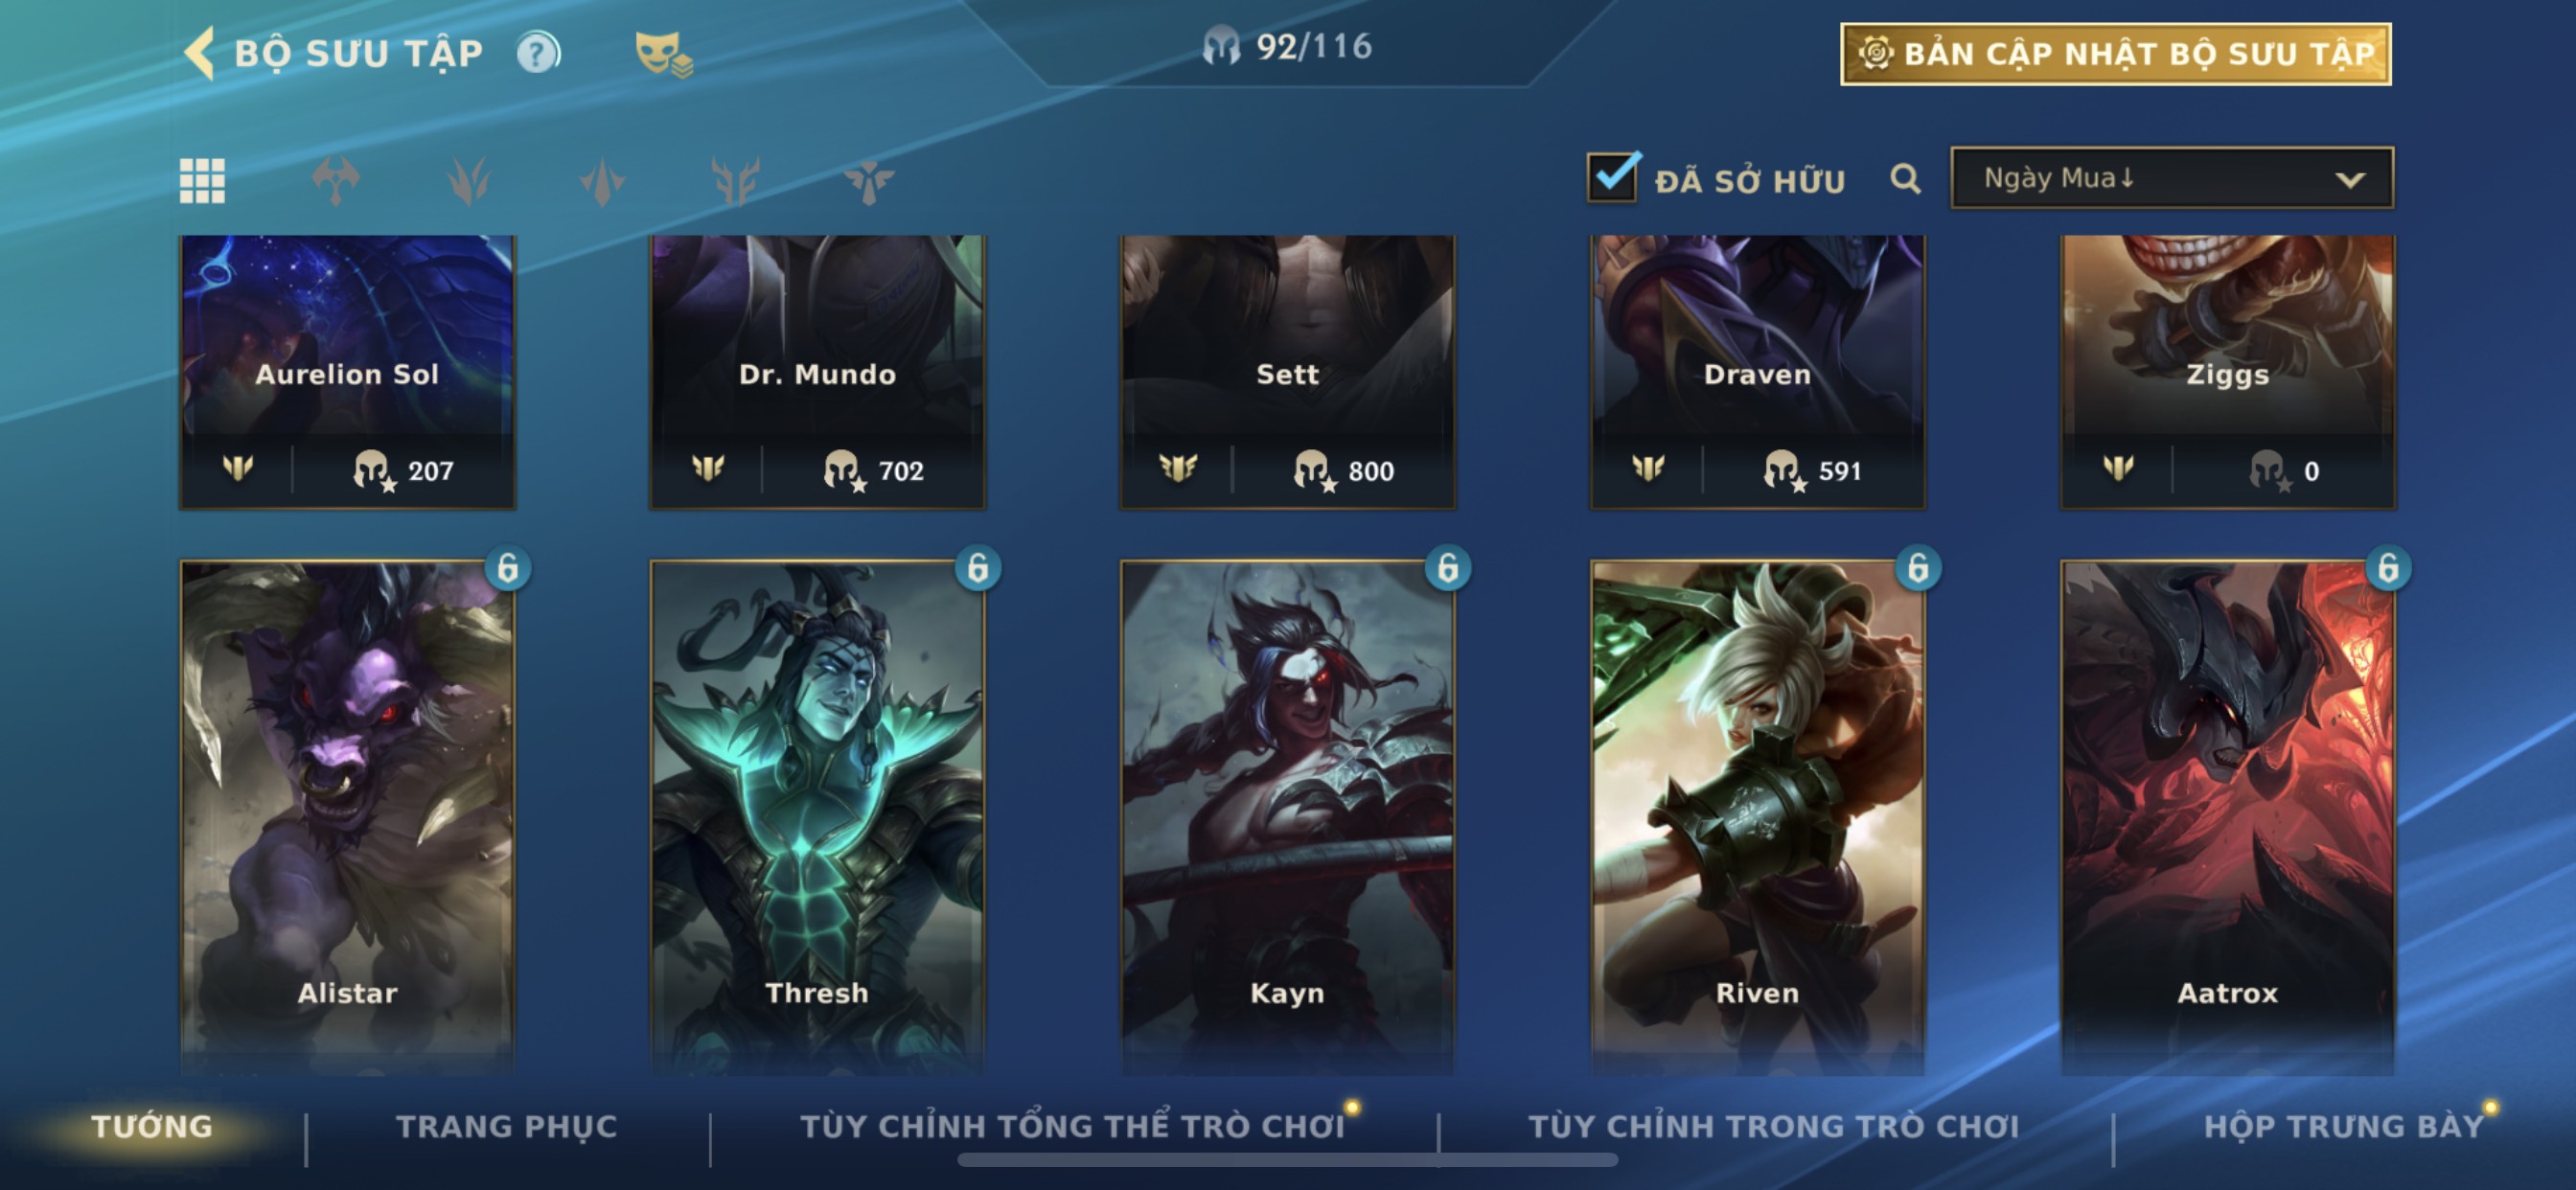2576x1190 pixels.
Task: Open the help question mark icon
Action: click(538, 52)
